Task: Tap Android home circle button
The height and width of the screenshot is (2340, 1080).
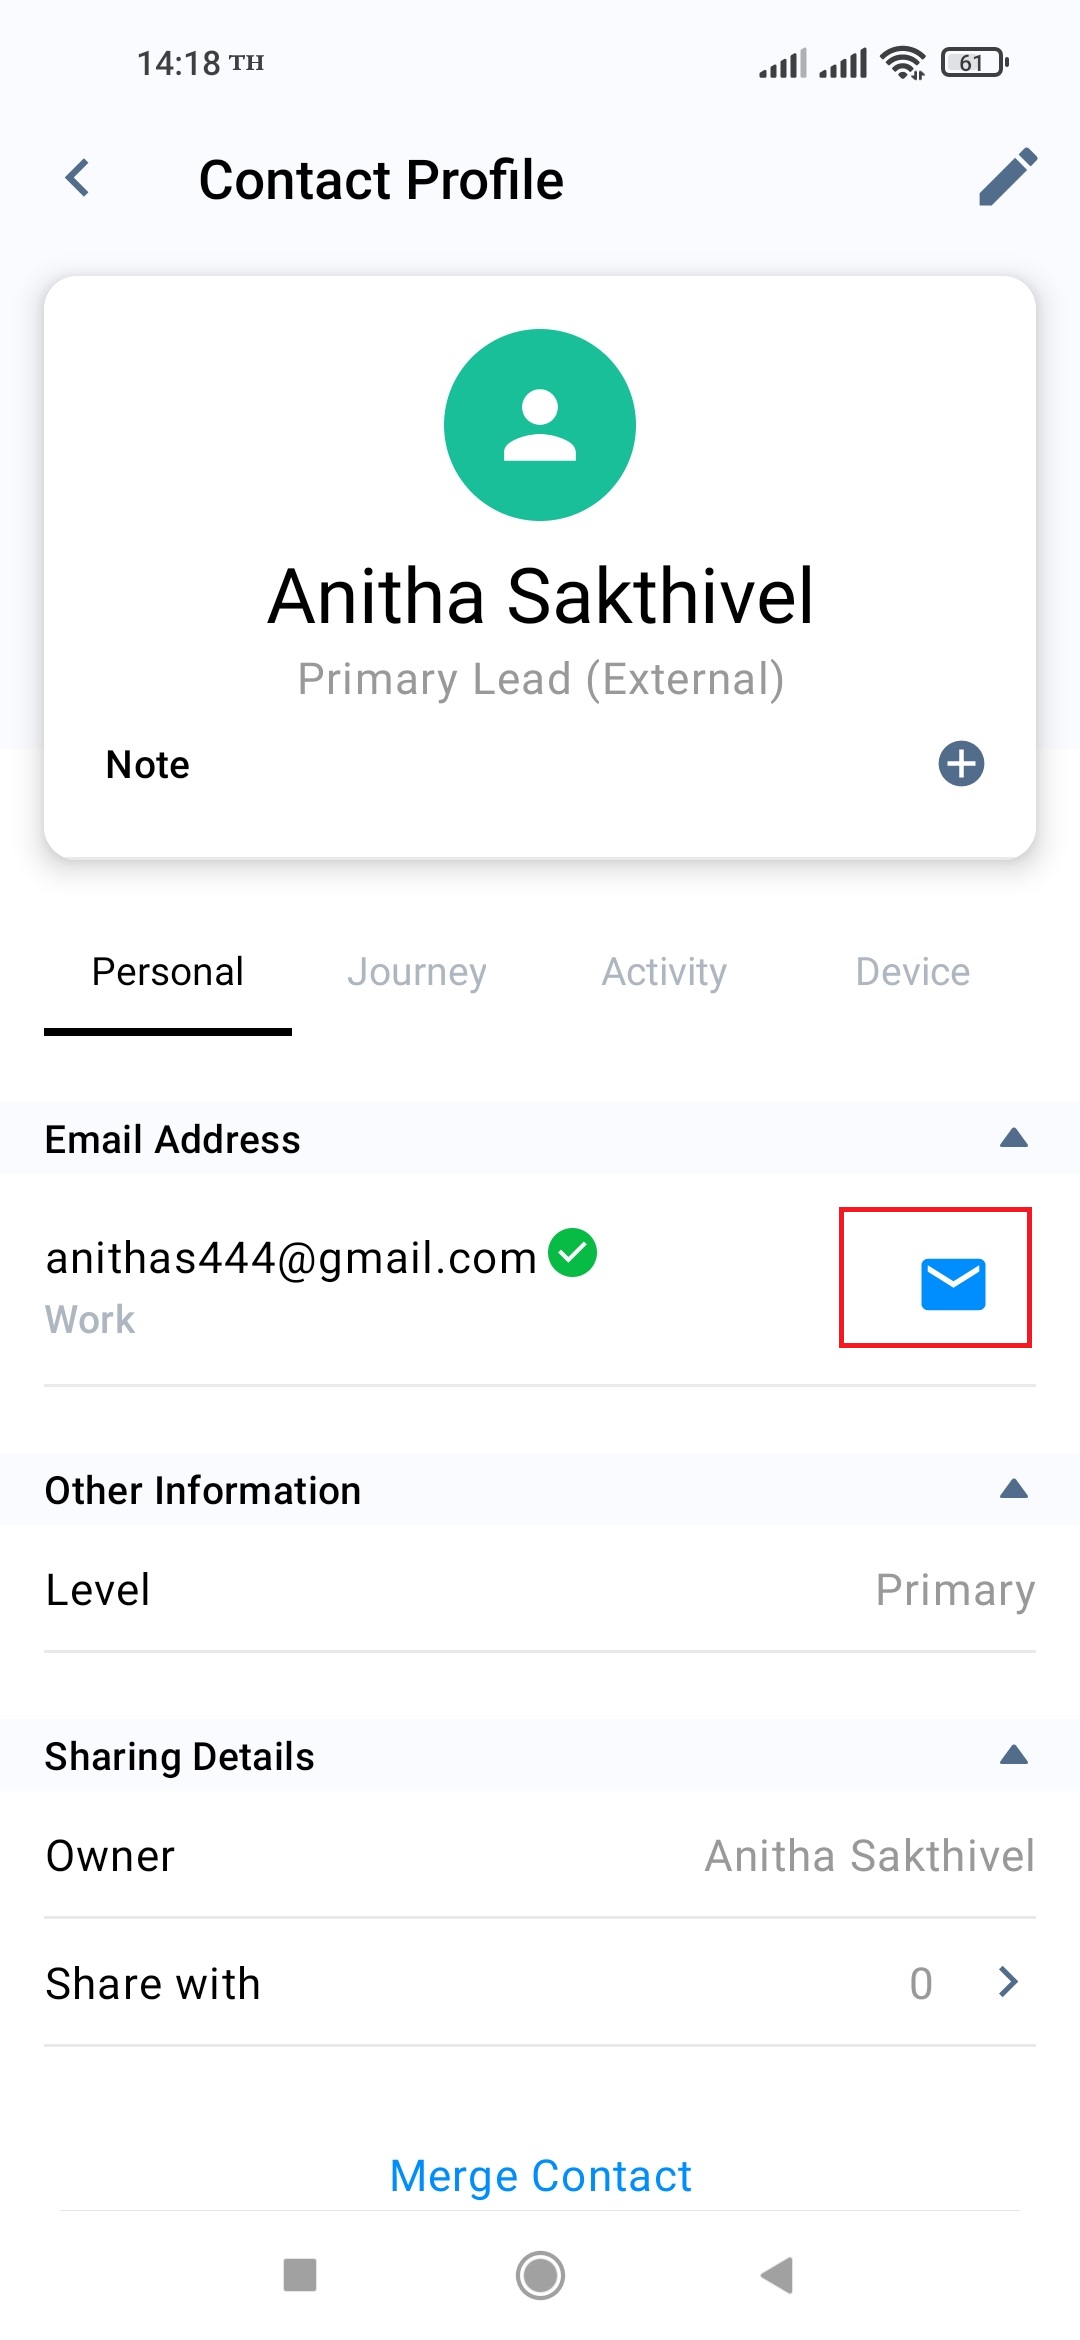Action: pyautogui.click(x=540, y=2275)
